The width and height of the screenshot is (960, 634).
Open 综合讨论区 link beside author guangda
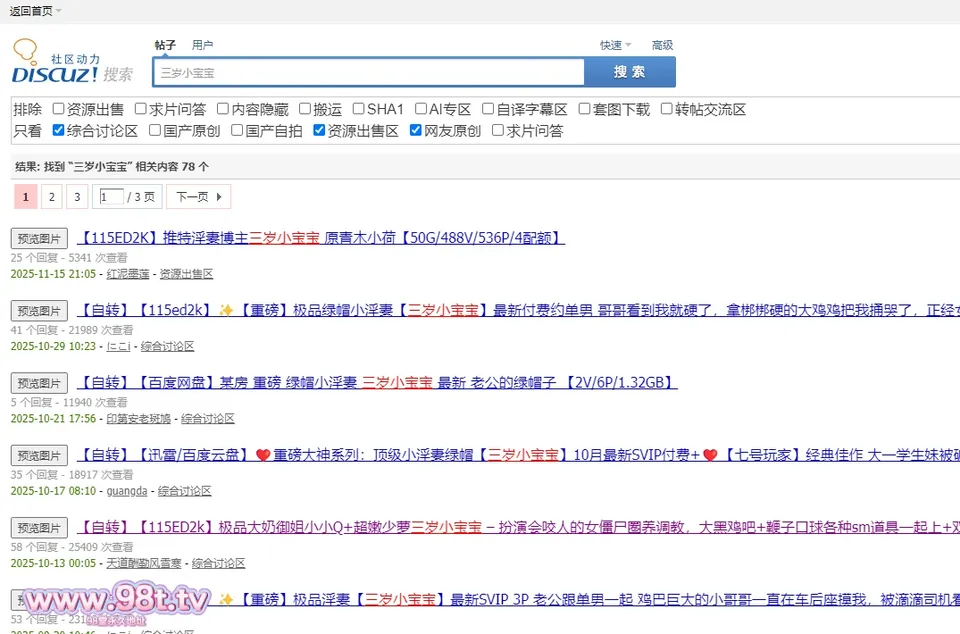pos(184,491)
